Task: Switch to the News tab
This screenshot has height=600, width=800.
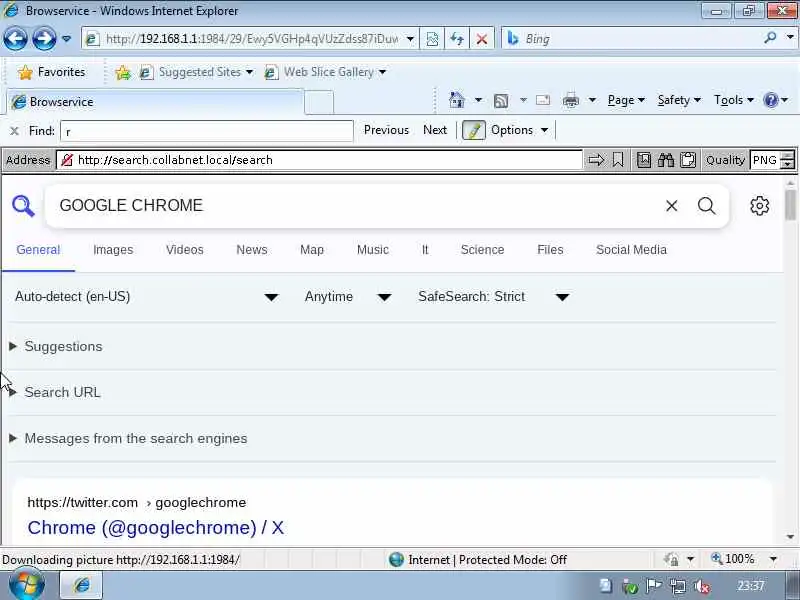Action: pos(252,250)
